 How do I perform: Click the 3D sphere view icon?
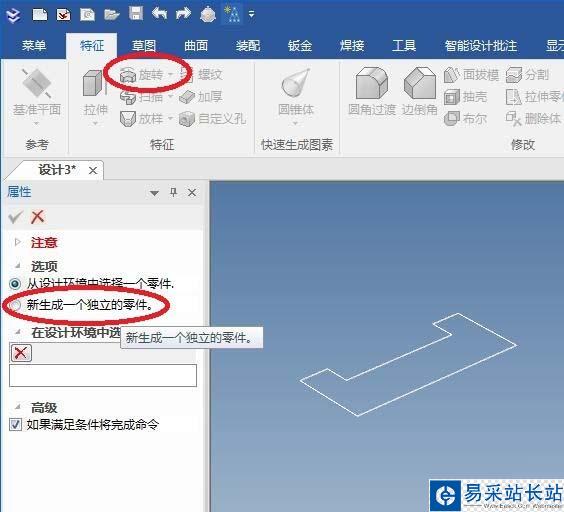(208, 14)
